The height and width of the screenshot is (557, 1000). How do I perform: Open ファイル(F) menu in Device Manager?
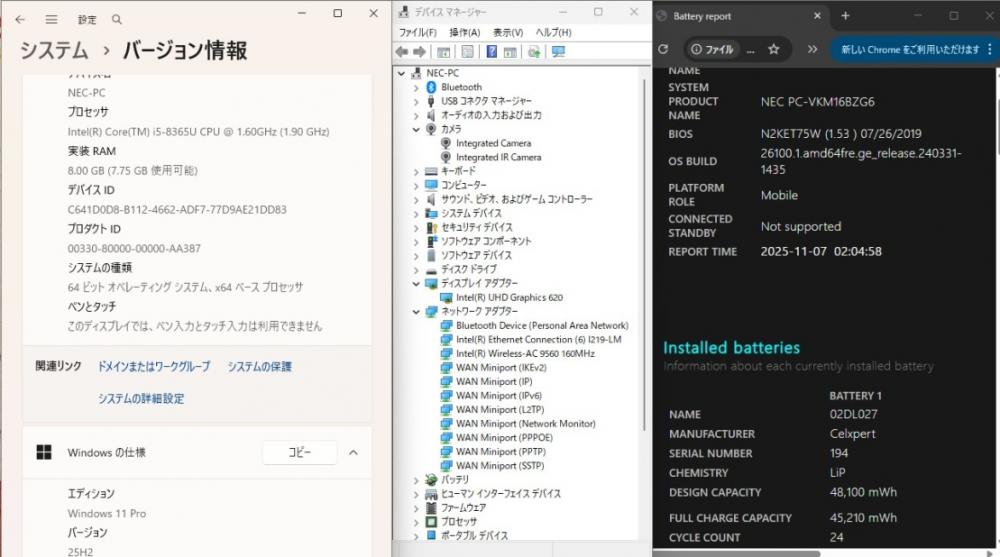418,33
